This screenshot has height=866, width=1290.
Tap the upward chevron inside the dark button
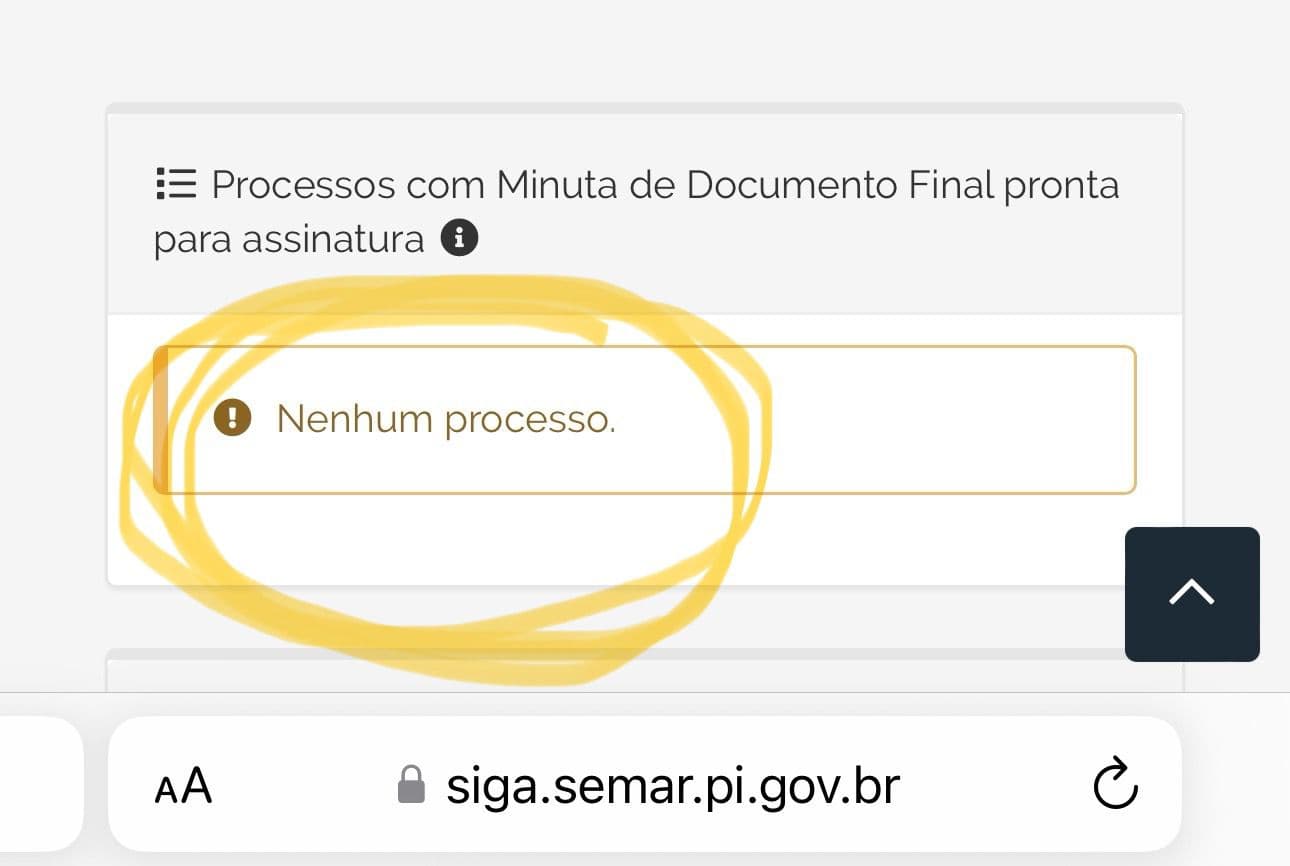pos(1191,593)
